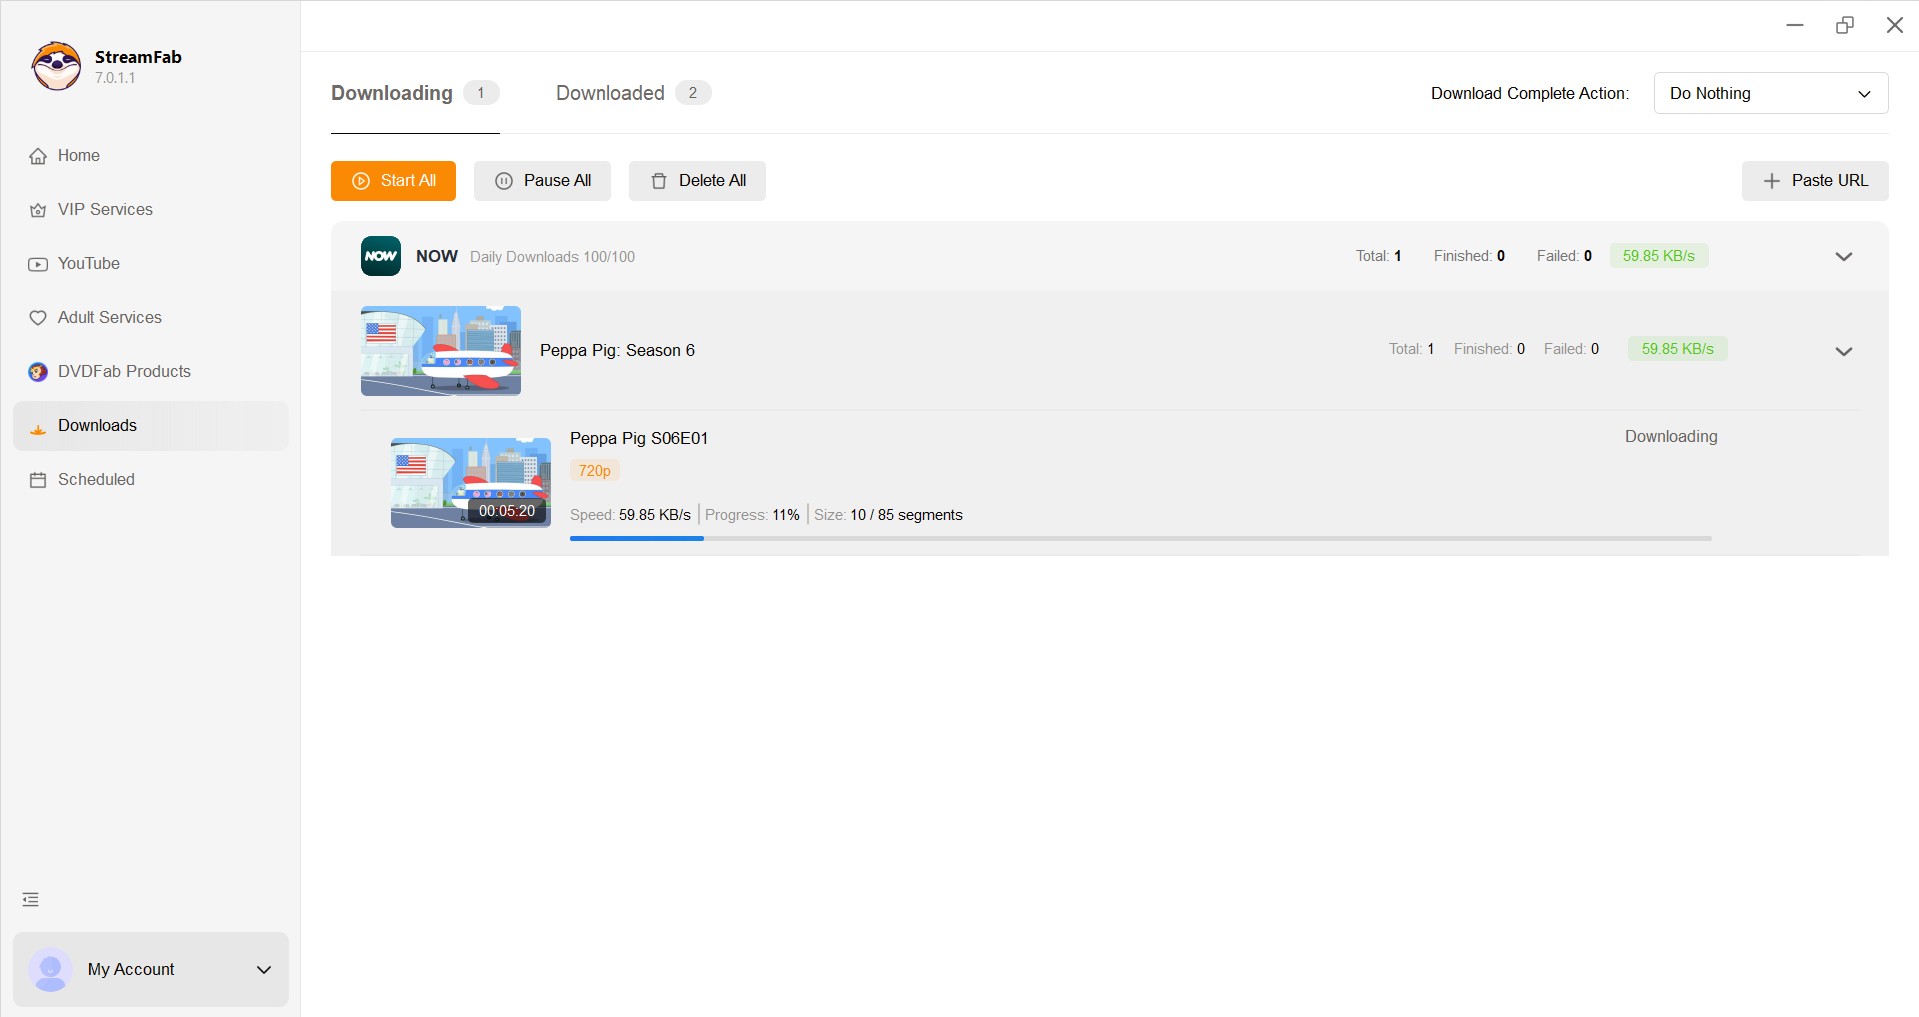1919x1017 pixels.
Task: Open DVDFab Products page
Action: click(x=123, y=372)
